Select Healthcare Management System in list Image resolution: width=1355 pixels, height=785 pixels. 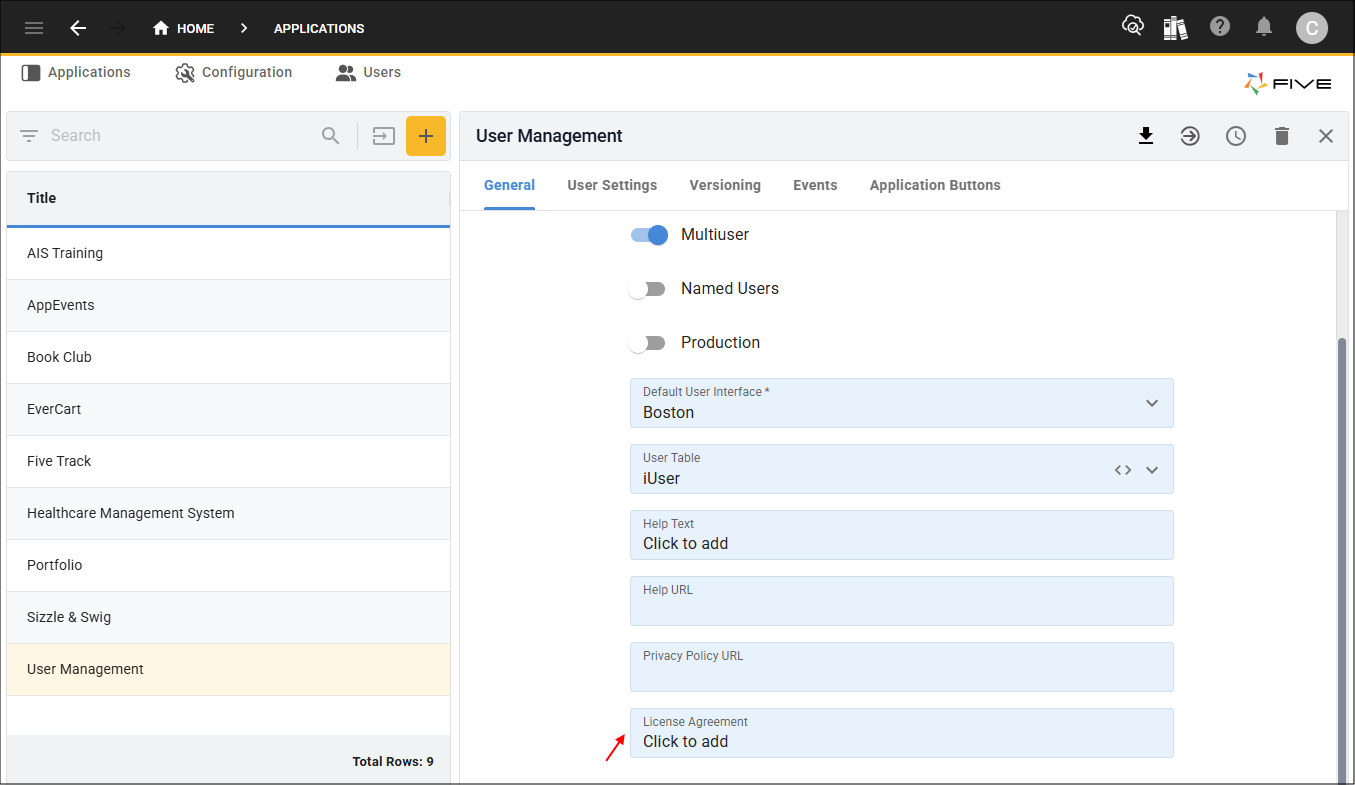(131, 513)
